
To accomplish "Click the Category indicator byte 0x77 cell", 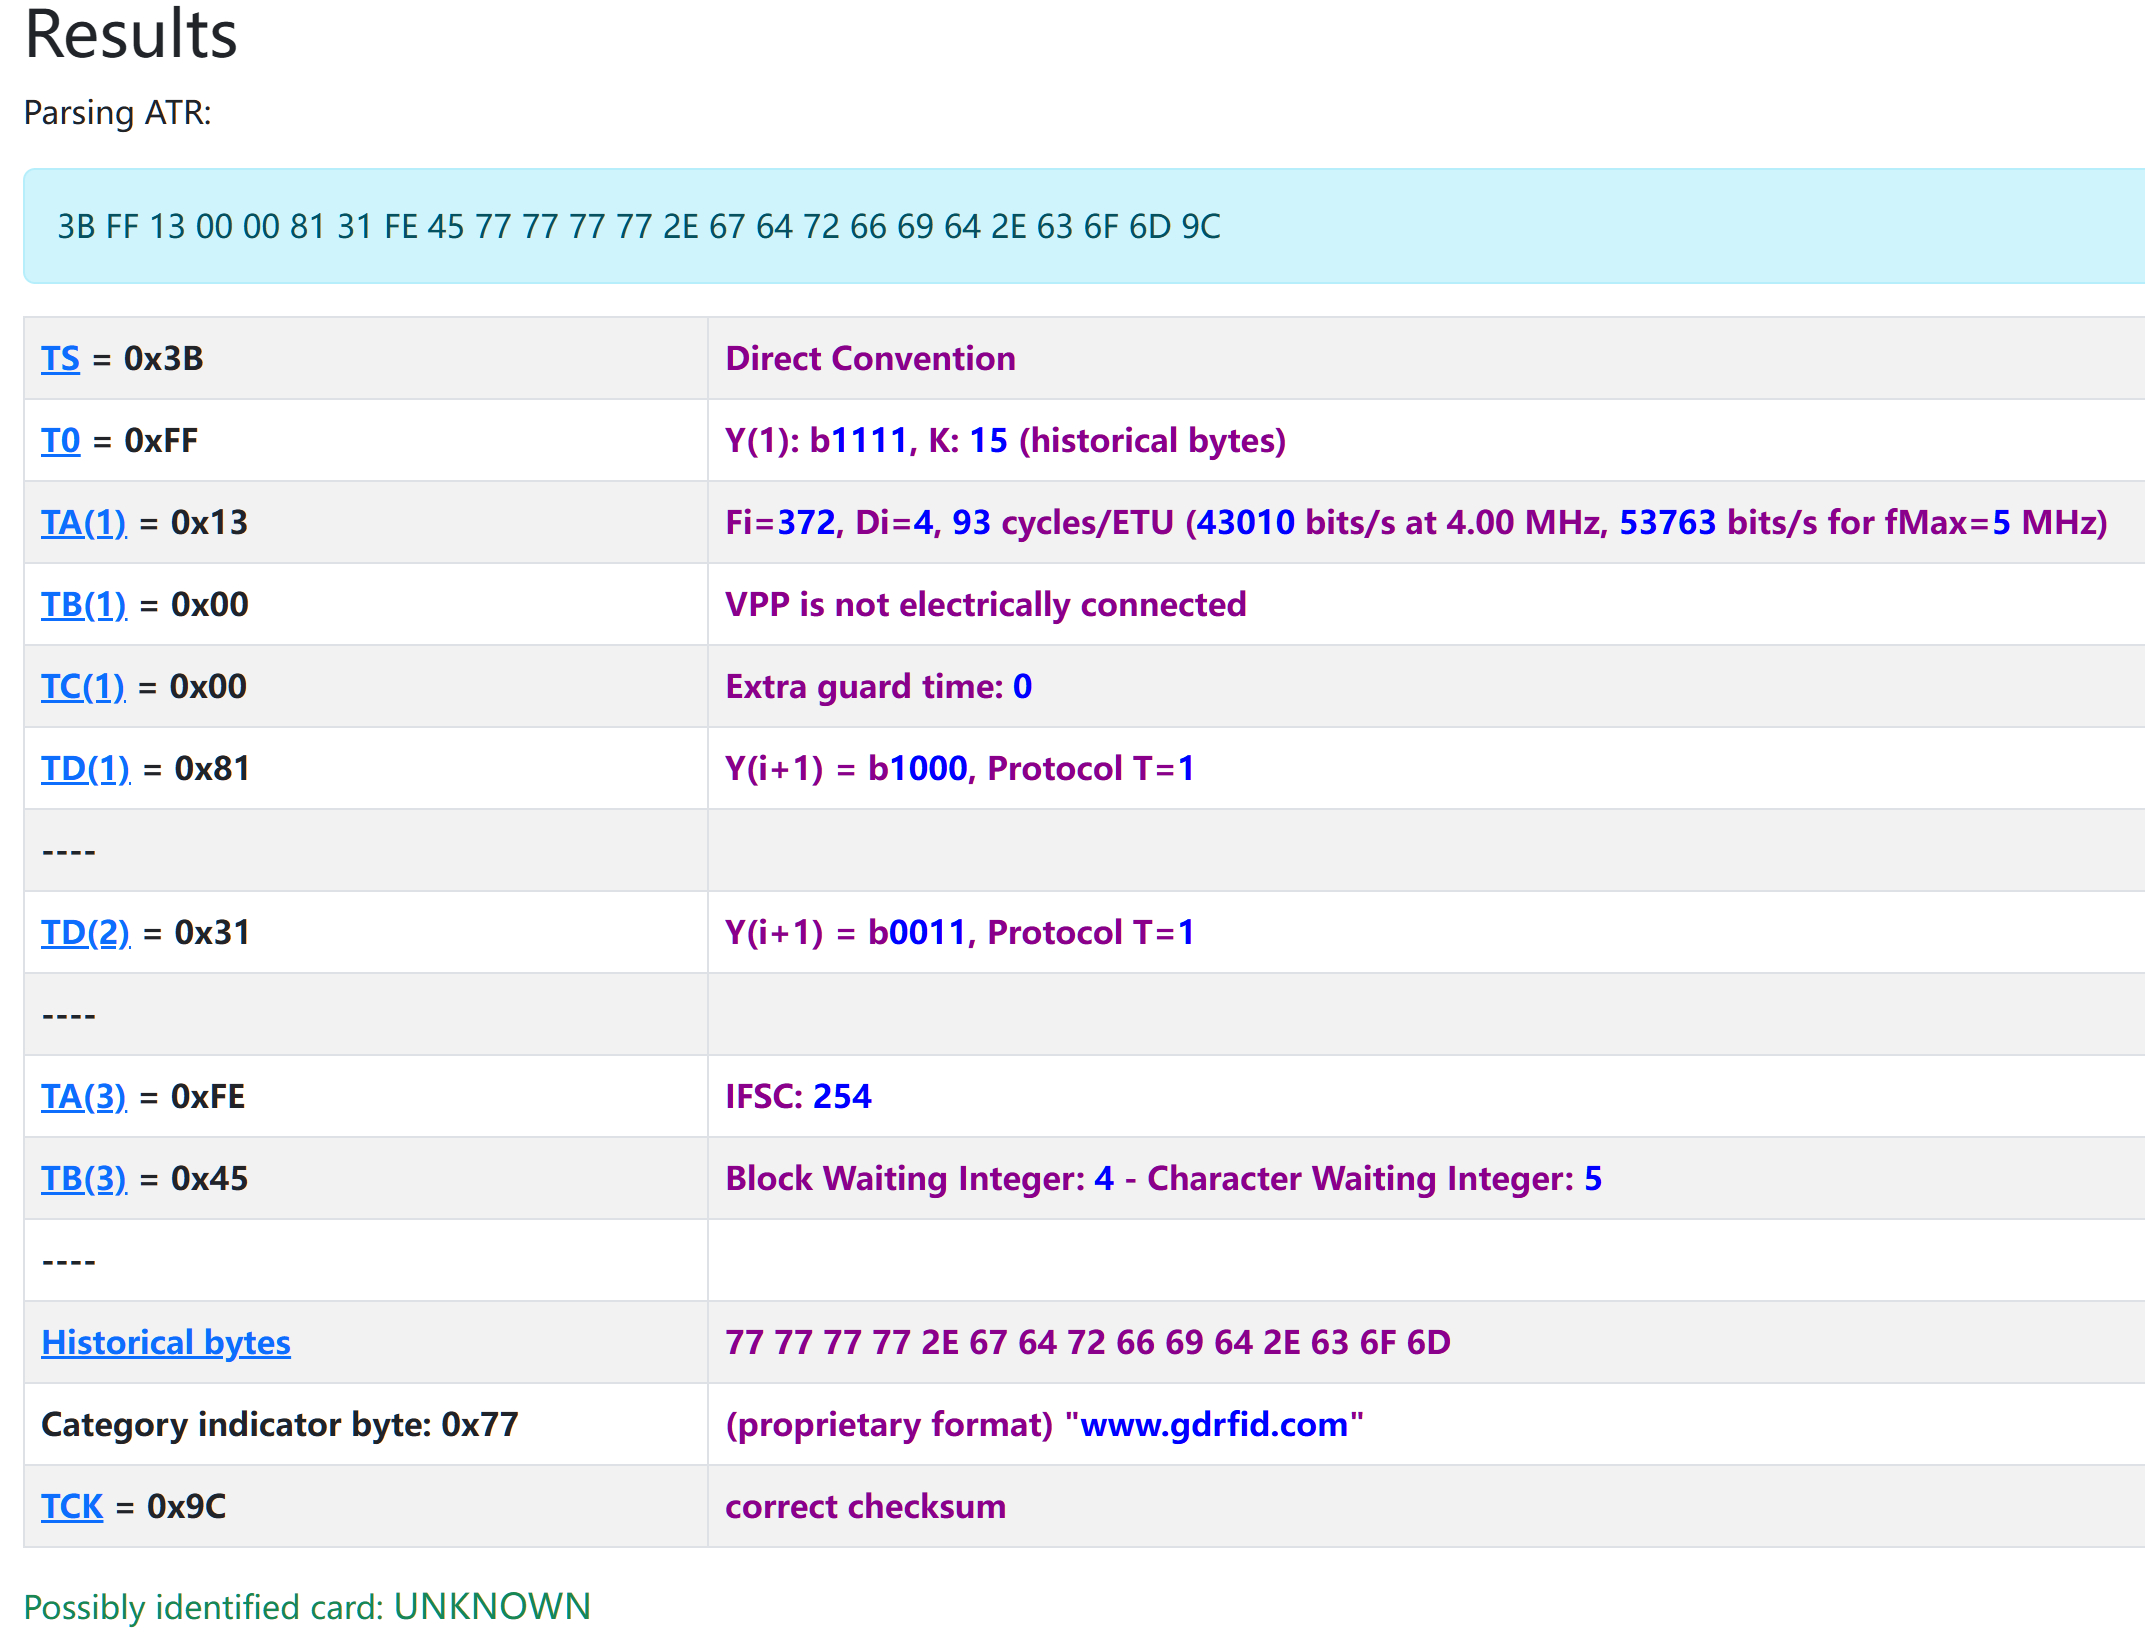I will (x=280, y=1425).
